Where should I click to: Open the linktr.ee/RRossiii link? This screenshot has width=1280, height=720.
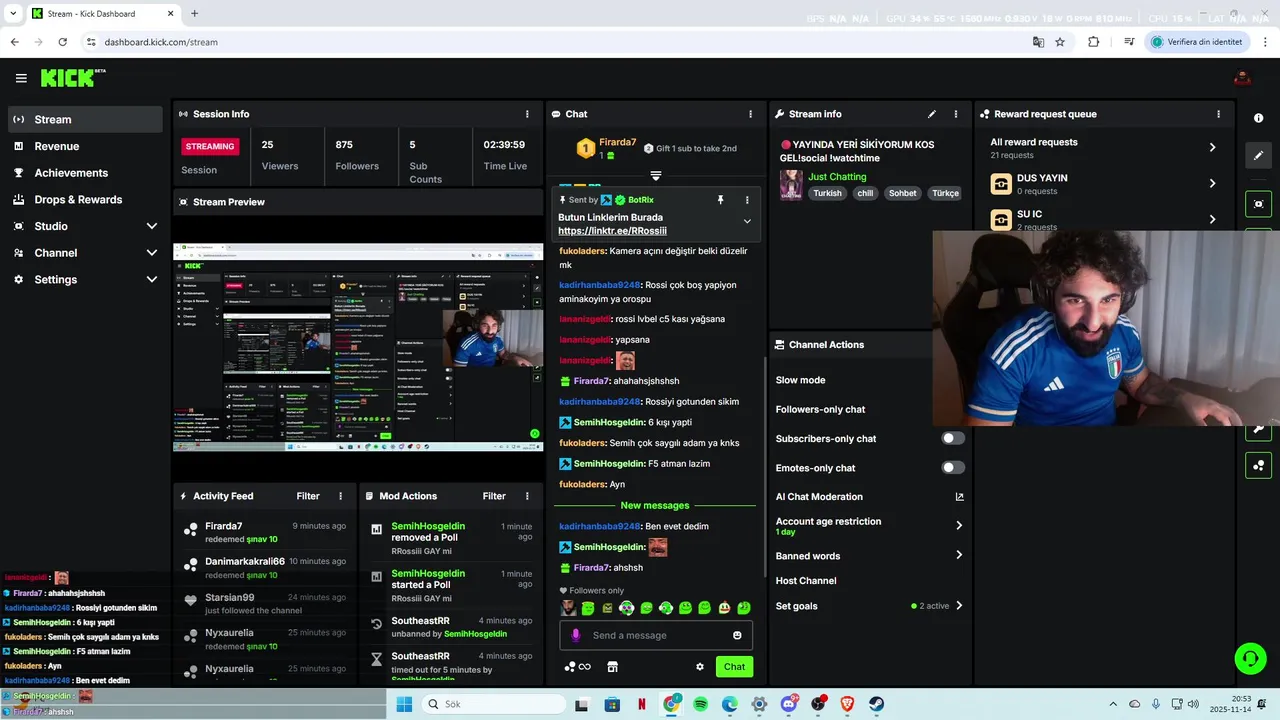612,231
